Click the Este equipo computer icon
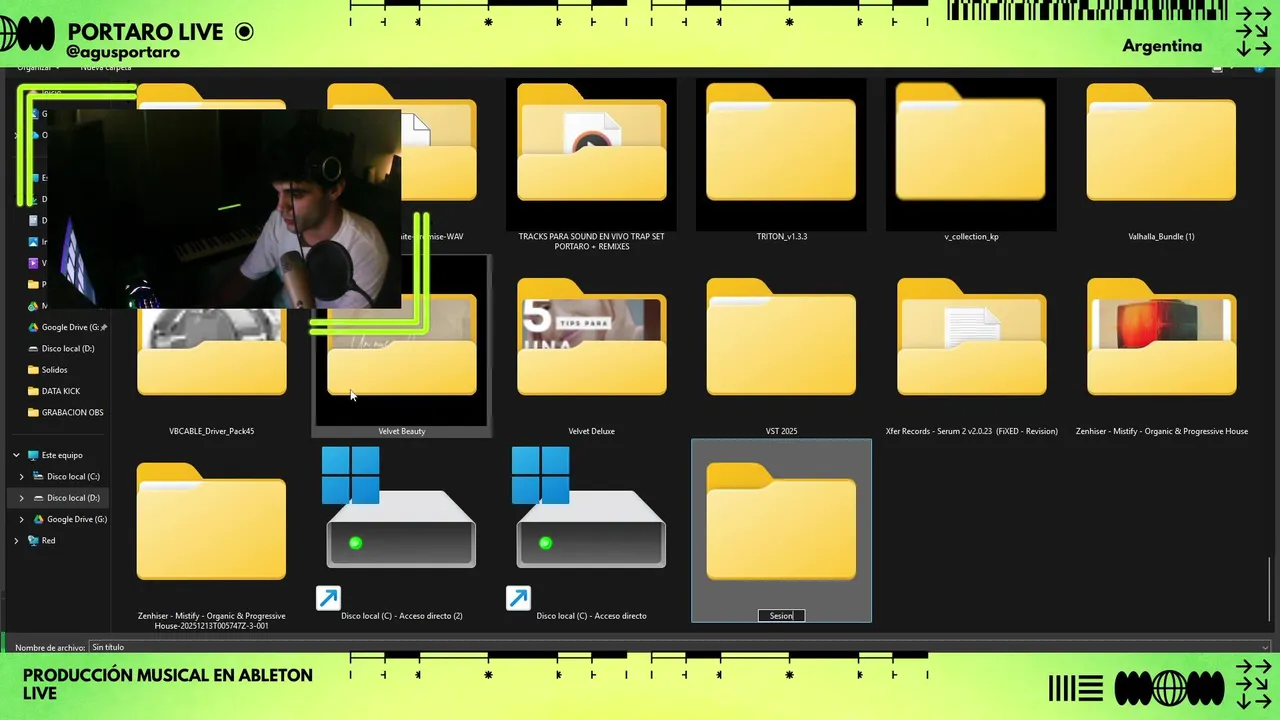The height and width of the screenshot is (720, 1280). (33, 455)
